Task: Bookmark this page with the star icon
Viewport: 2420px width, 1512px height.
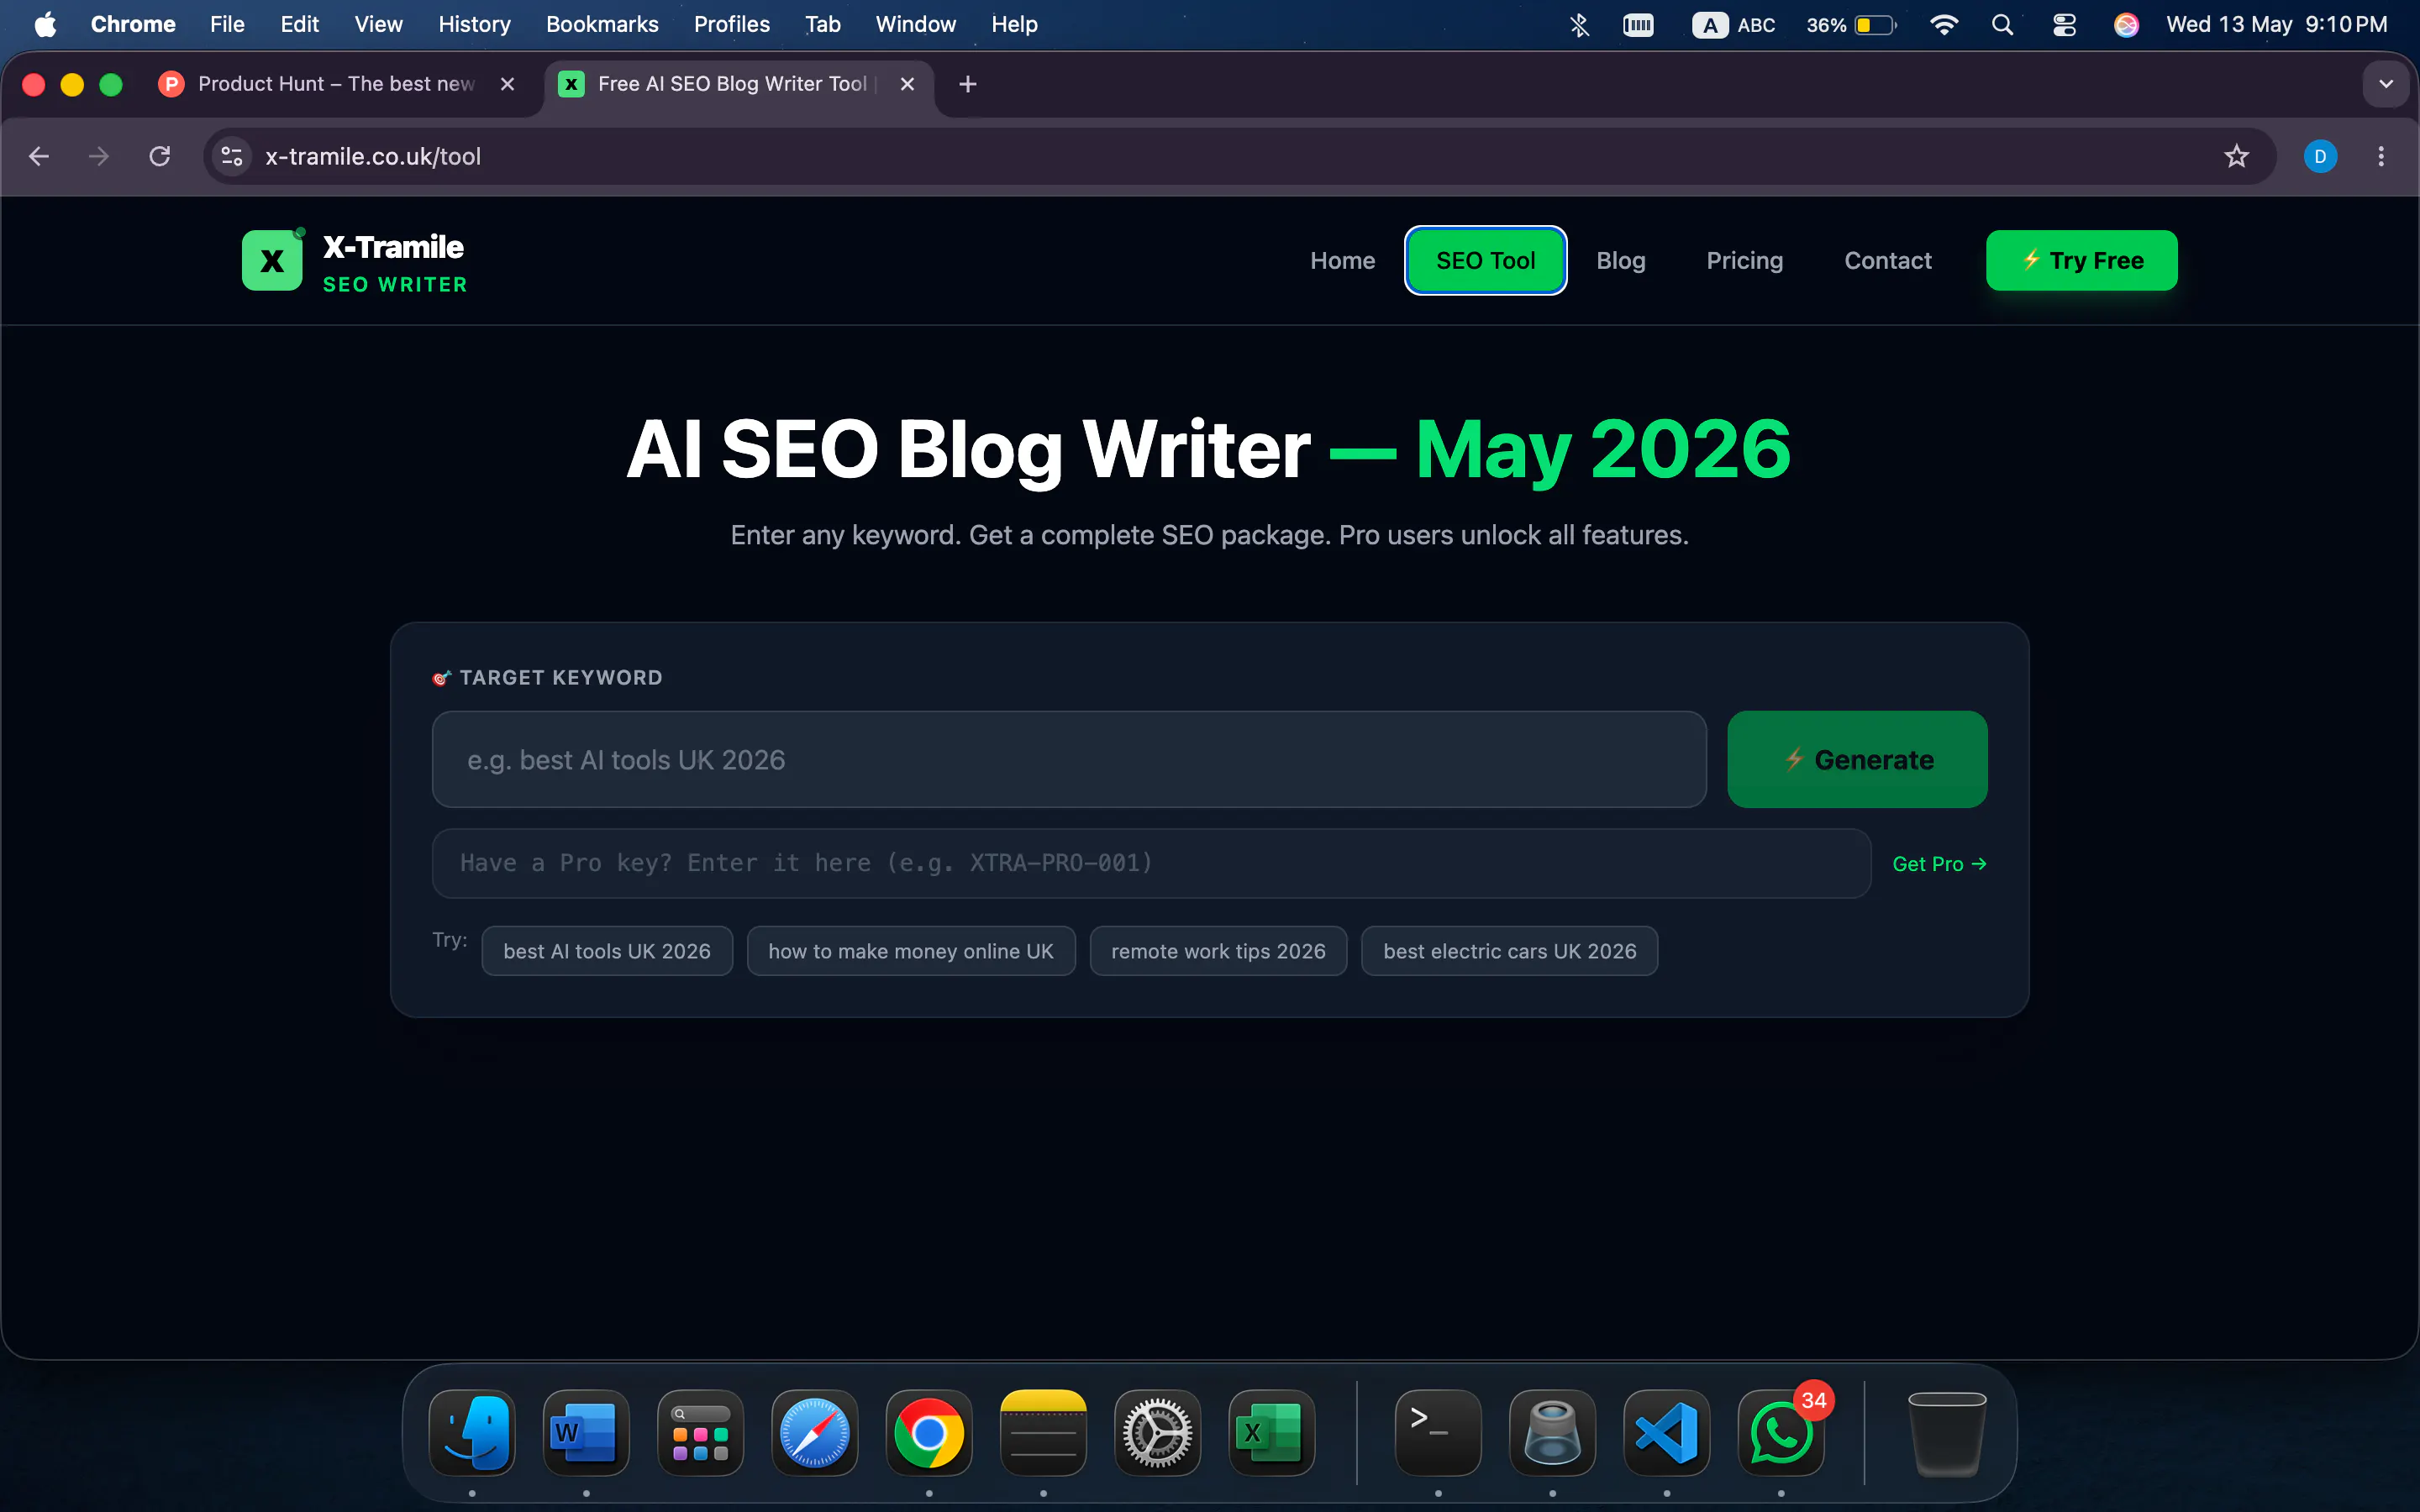Action: (2236, 156)
